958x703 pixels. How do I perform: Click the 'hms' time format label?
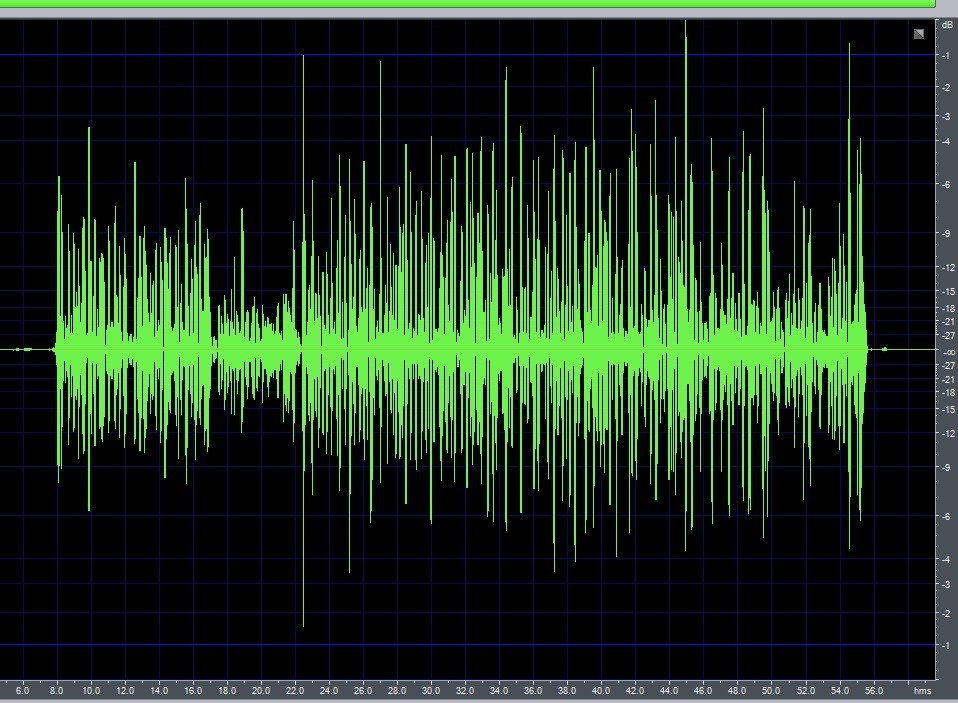click(923, 691)
